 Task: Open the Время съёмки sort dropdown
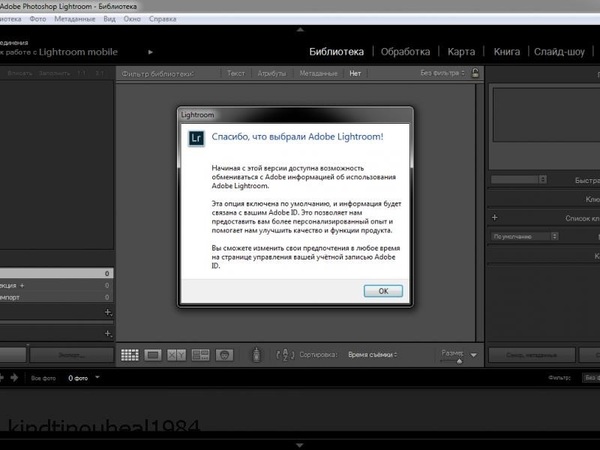[373, 355]
